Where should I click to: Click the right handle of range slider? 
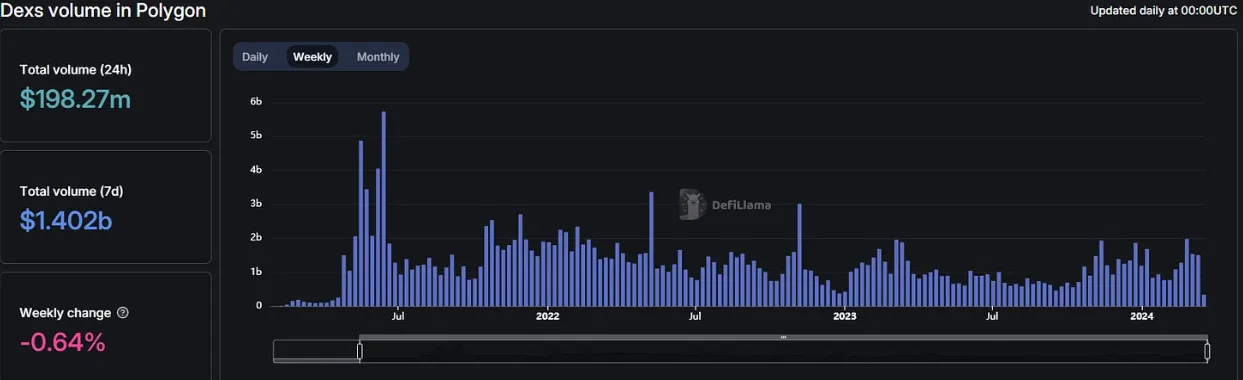coord(1207,351)
